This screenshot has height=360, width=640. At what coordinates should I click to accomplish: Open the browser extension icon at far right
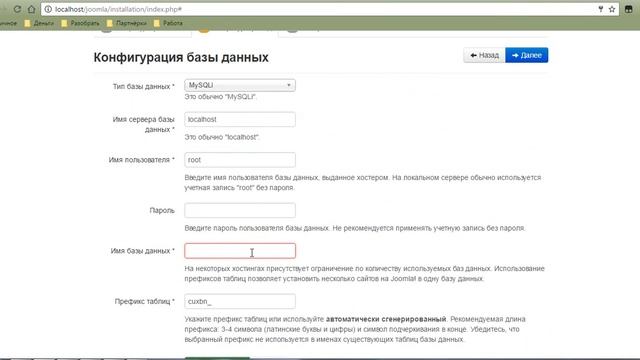point(629,9)
